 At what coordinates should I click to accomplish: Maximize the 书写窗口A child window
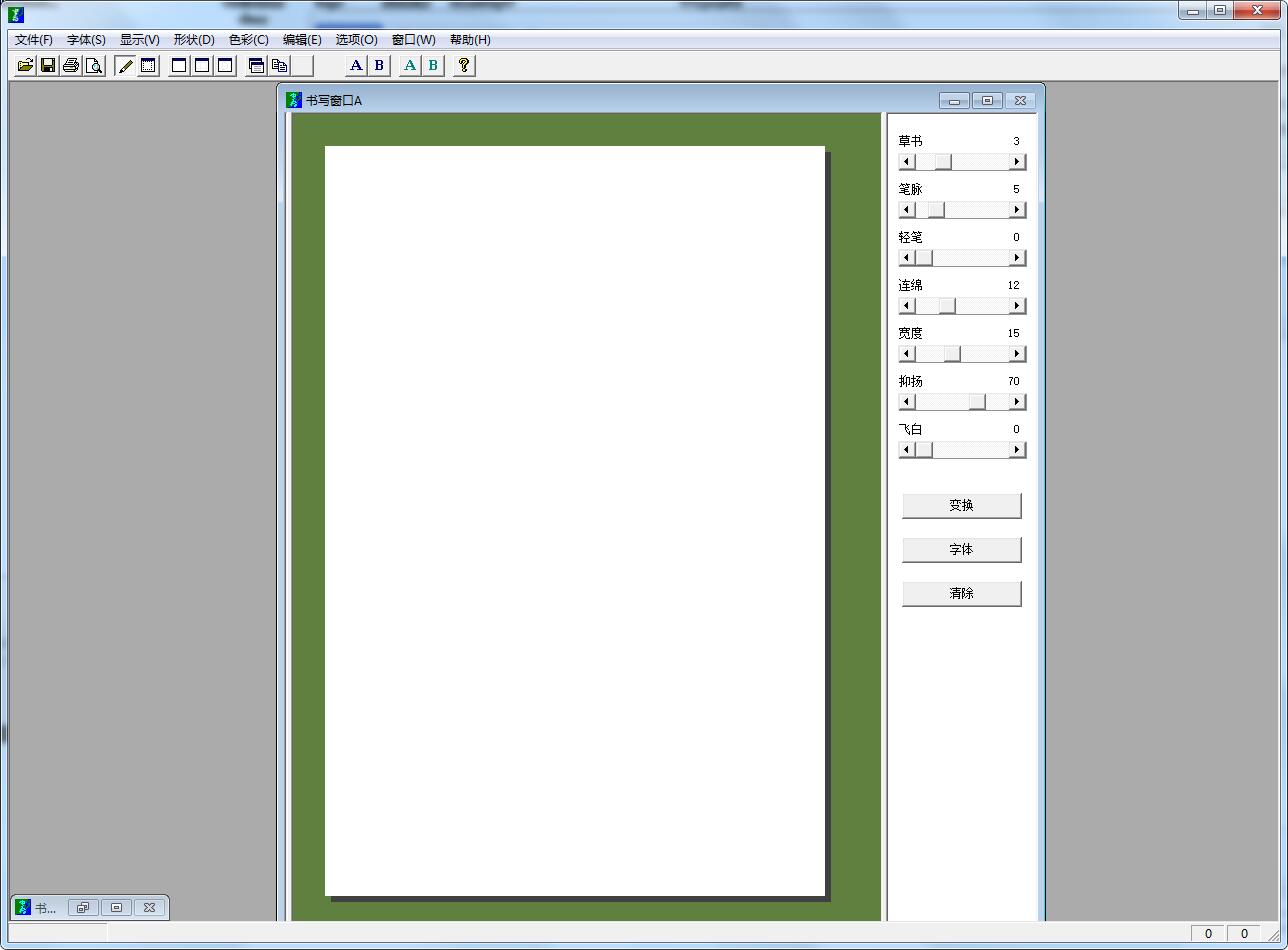point(987,100)
